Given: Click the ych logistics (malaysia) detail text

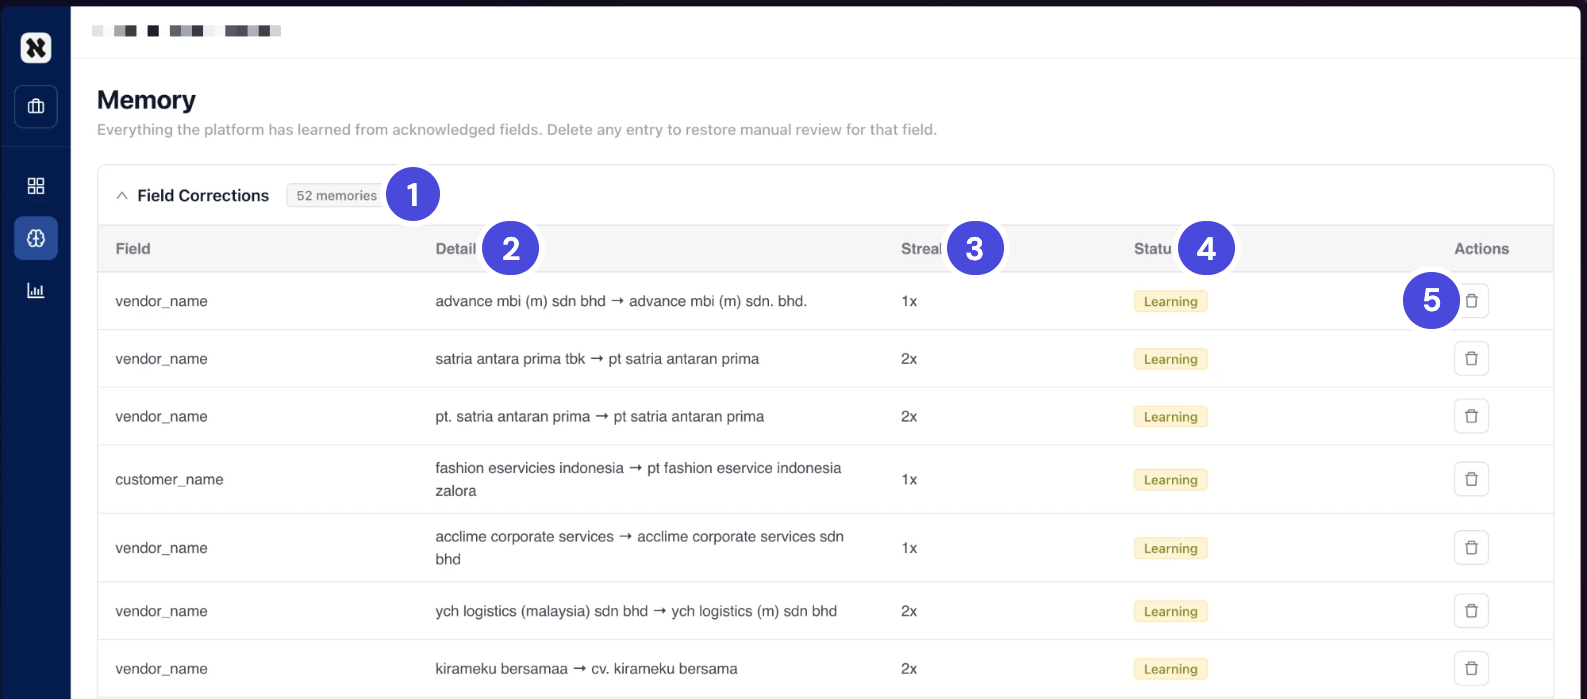Looking at the screenshot, I should coord(636,611).
